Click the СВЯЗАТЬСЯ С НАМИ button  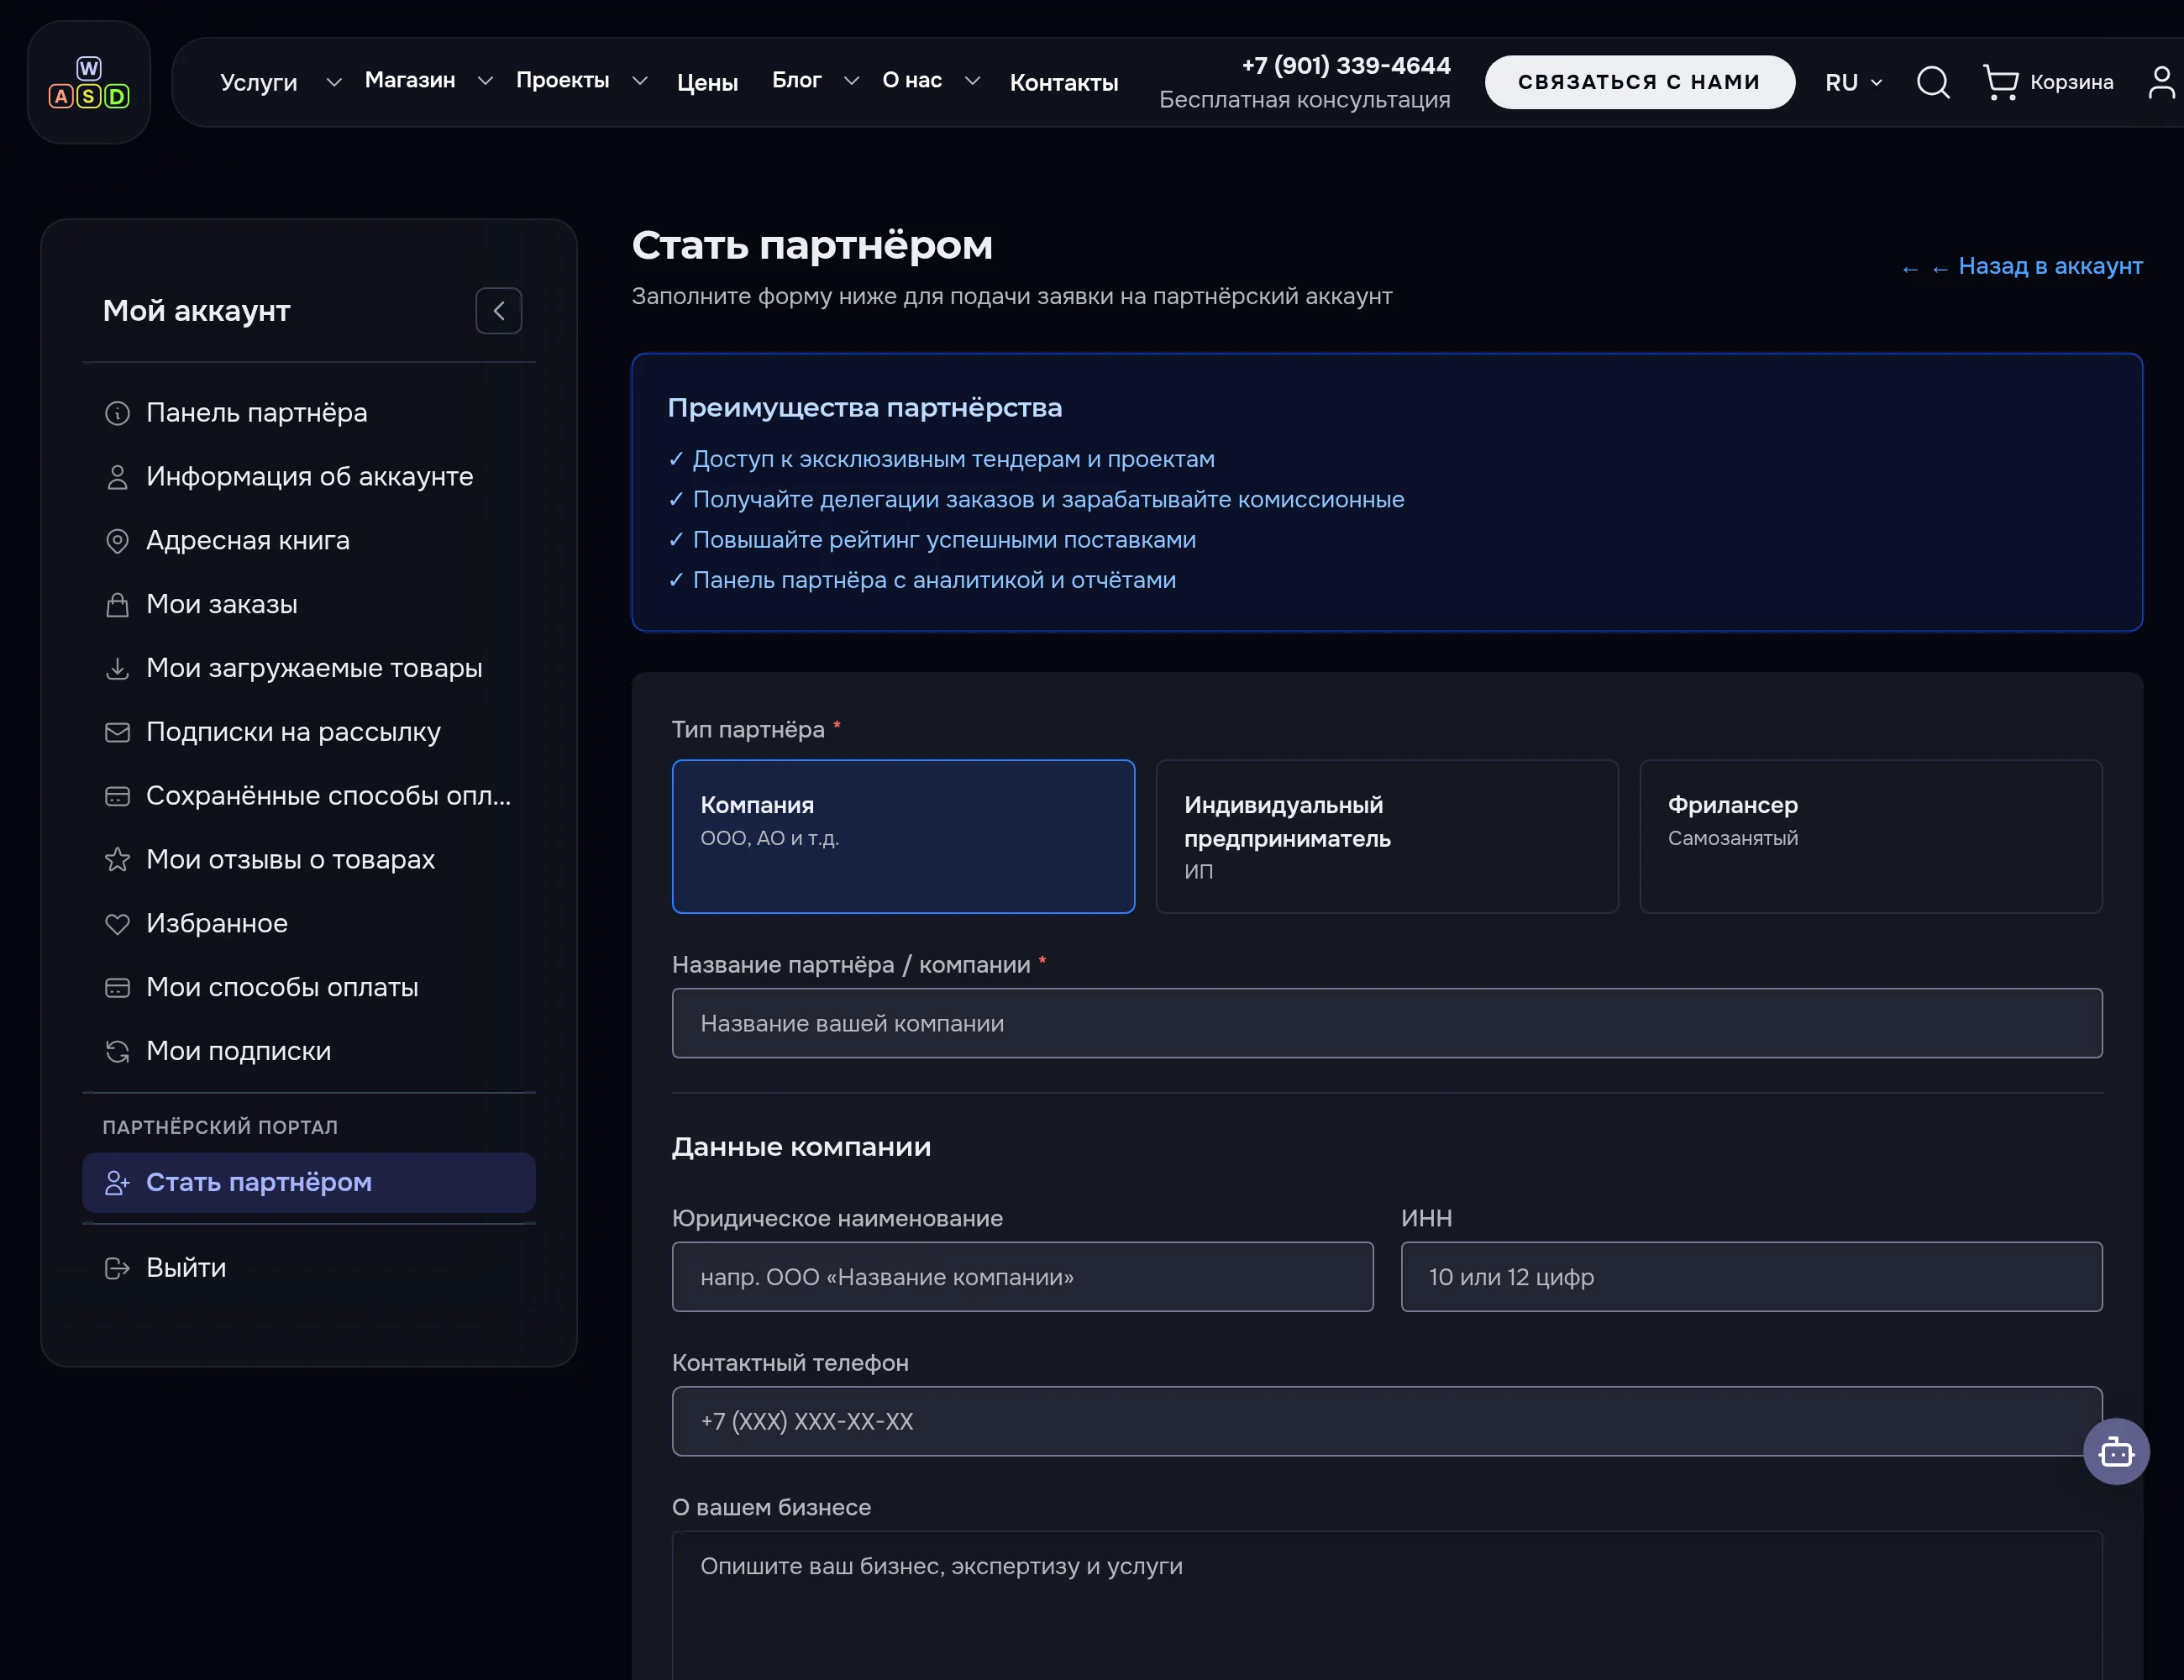coord(1639,82)
